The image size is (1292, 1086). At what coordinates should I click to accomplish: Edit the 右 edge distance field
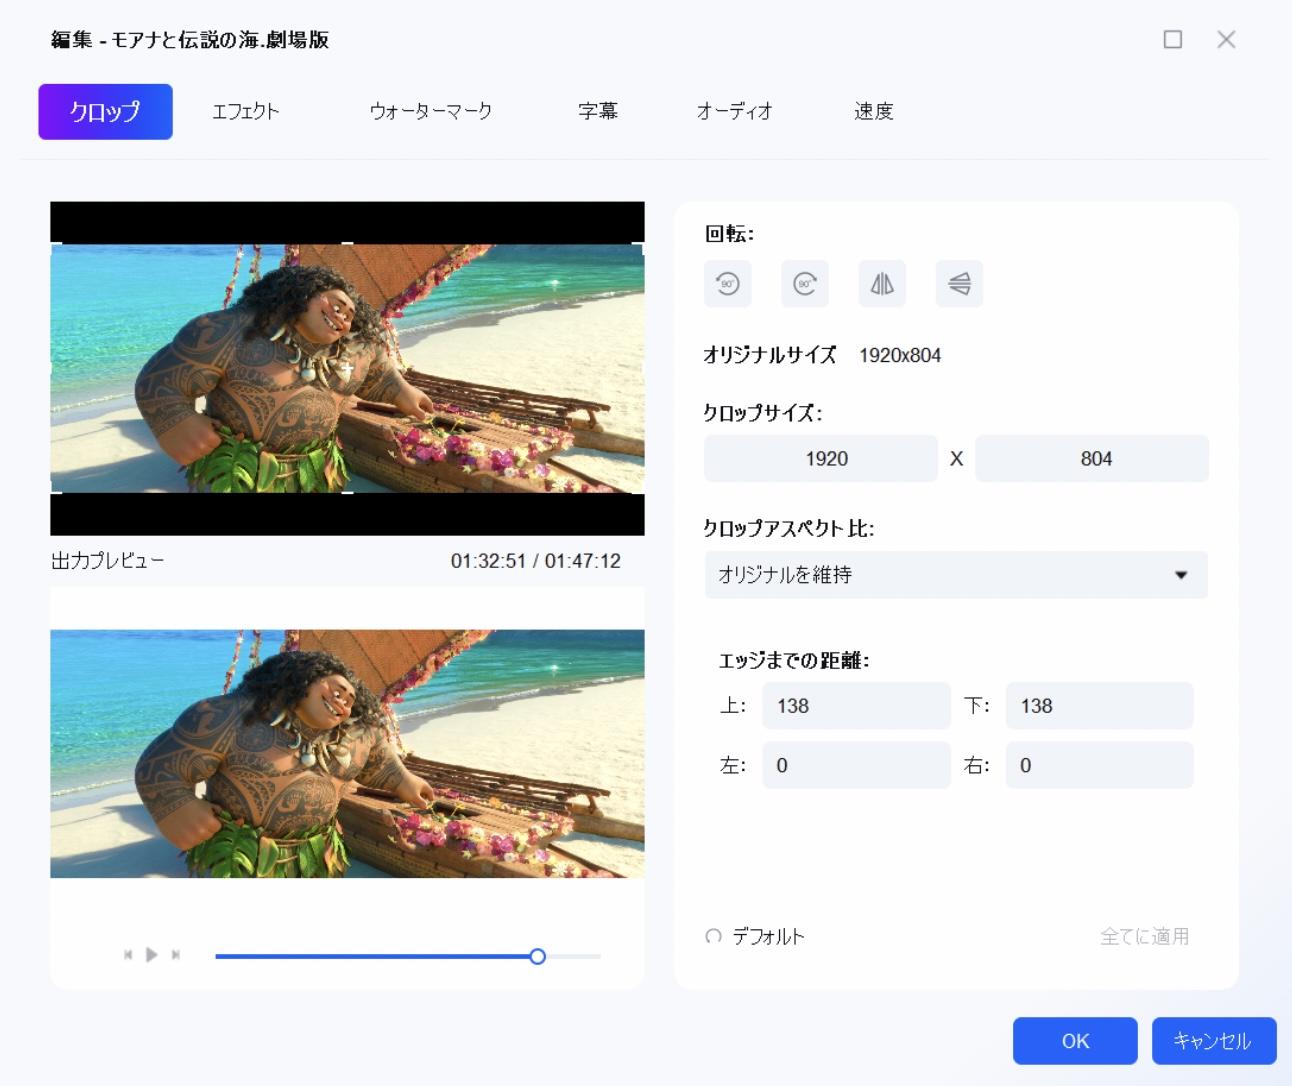1100,765
